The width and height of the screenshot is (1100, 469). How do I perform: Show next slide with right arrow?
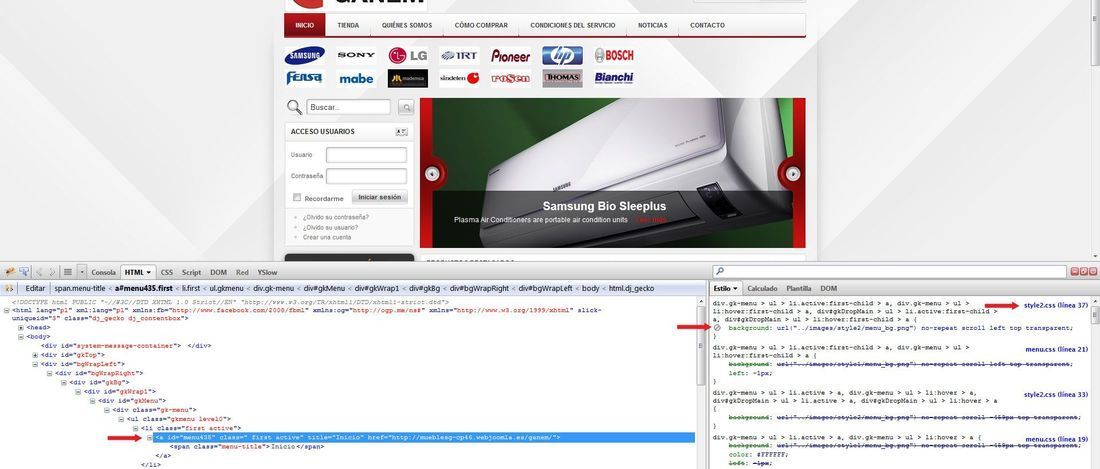(x=793, y=173)
